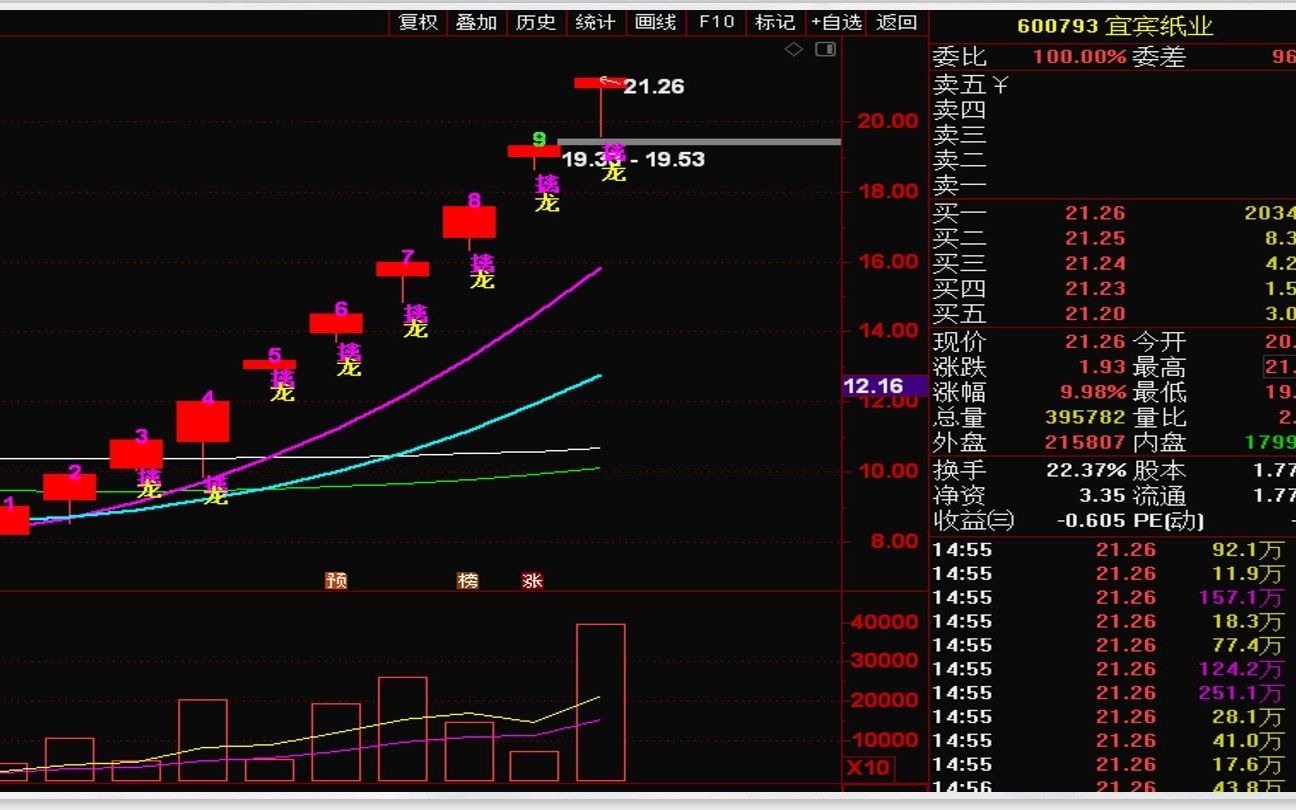This screenshot has width=1296, height=810.
Task: Select candle numbered 2
Action: tap(70, 487)
